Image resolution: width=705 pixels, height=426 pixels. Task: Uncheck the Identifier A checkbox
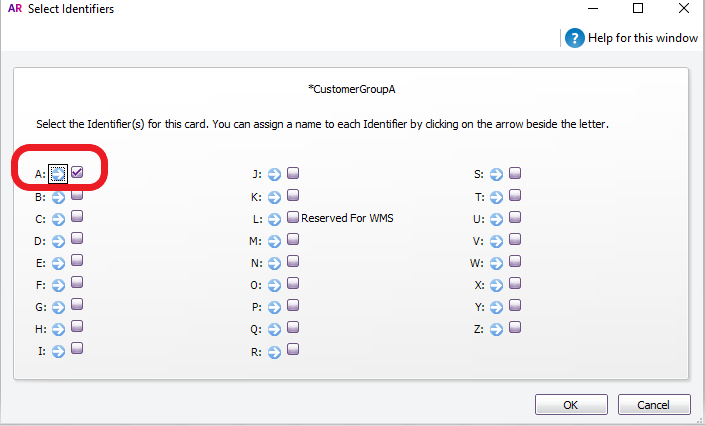tap(77, 172)
